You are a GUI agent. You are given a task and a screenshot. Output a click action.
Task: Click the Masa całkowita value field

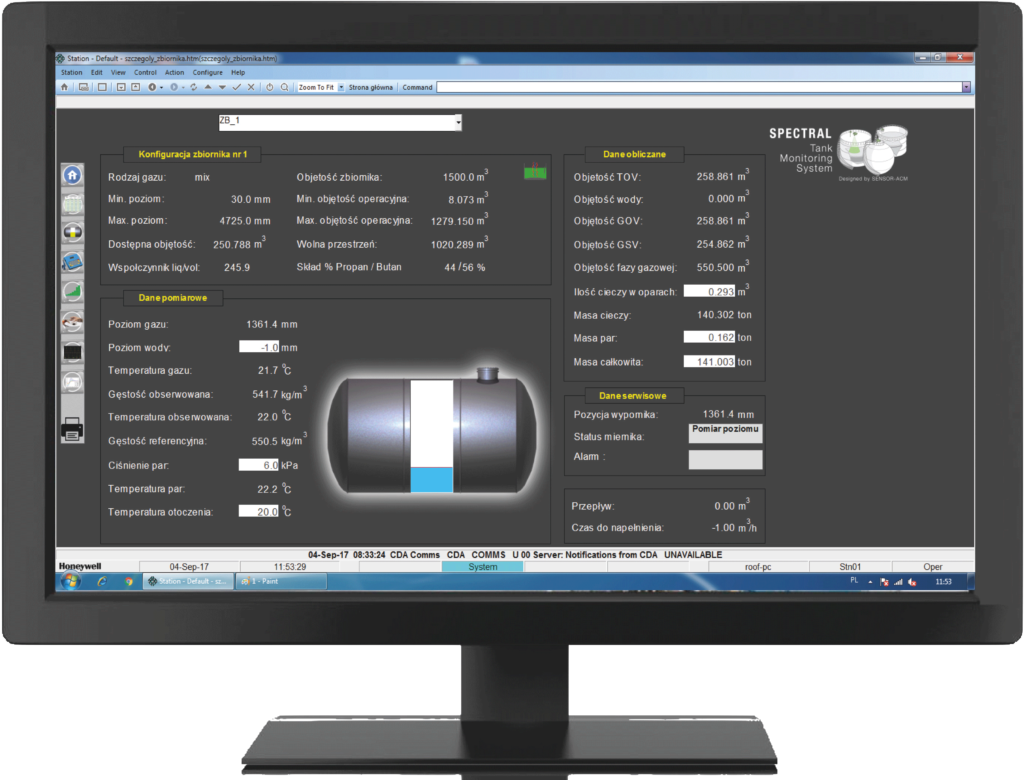tap(709, 361)
